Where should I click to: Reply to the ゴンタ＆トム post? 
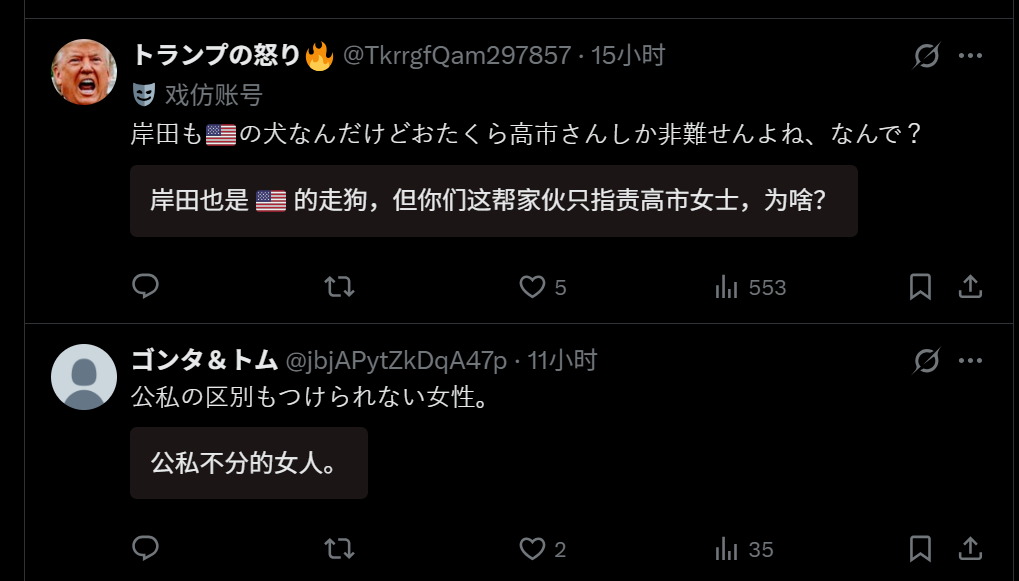click(x=145, y=549)
